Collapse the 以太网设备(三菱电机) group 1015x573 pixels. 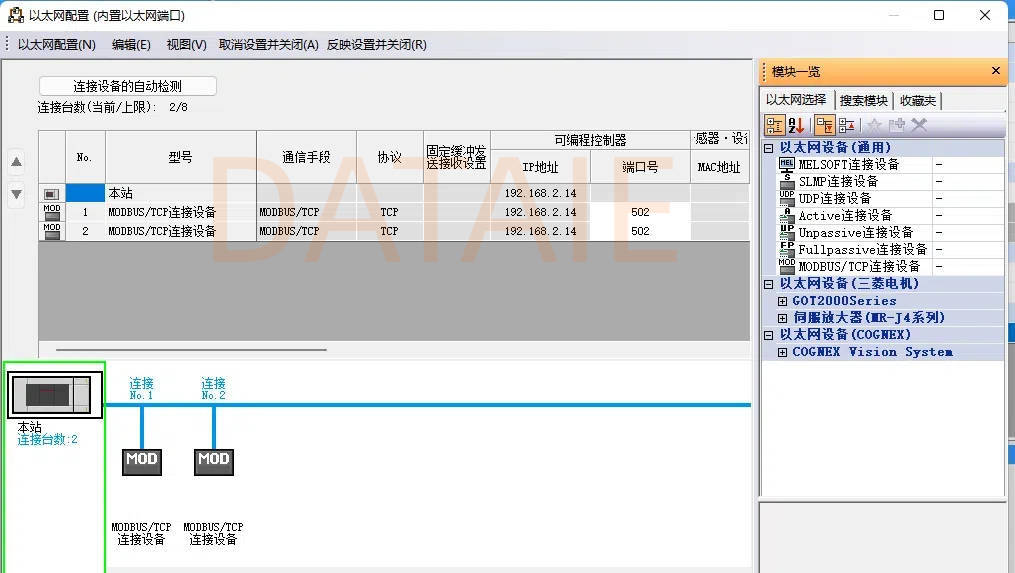[768, 284]
